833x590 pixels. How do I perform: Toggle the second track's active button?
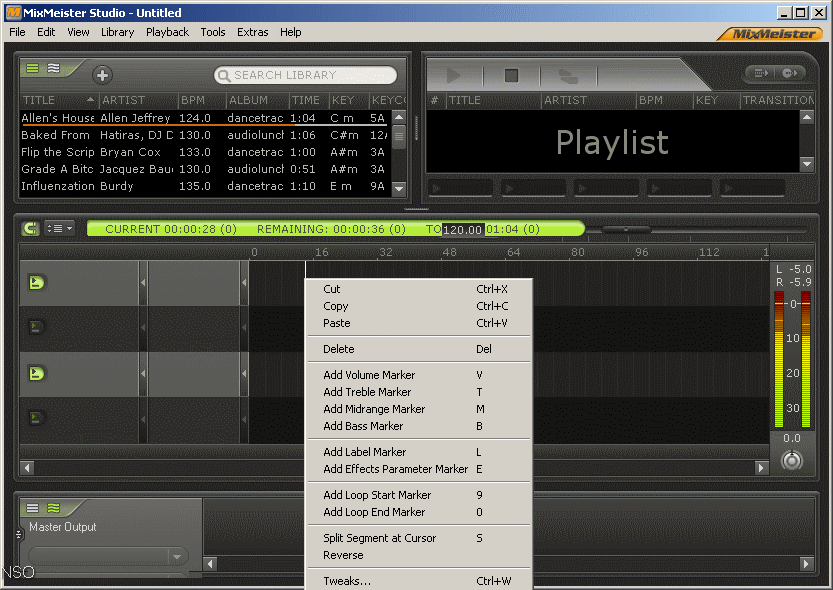(x=36, y=327)
